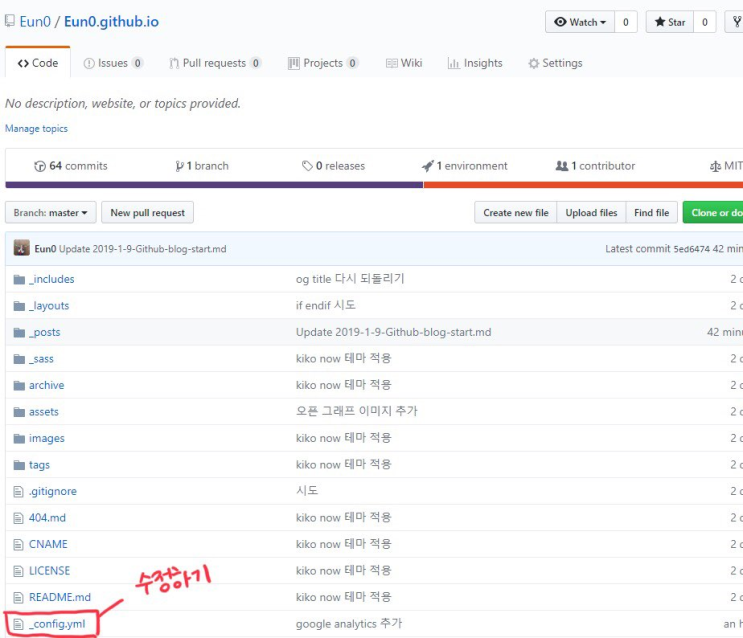
Task: Click the Upload files button
Action: [x=591, y=212]
